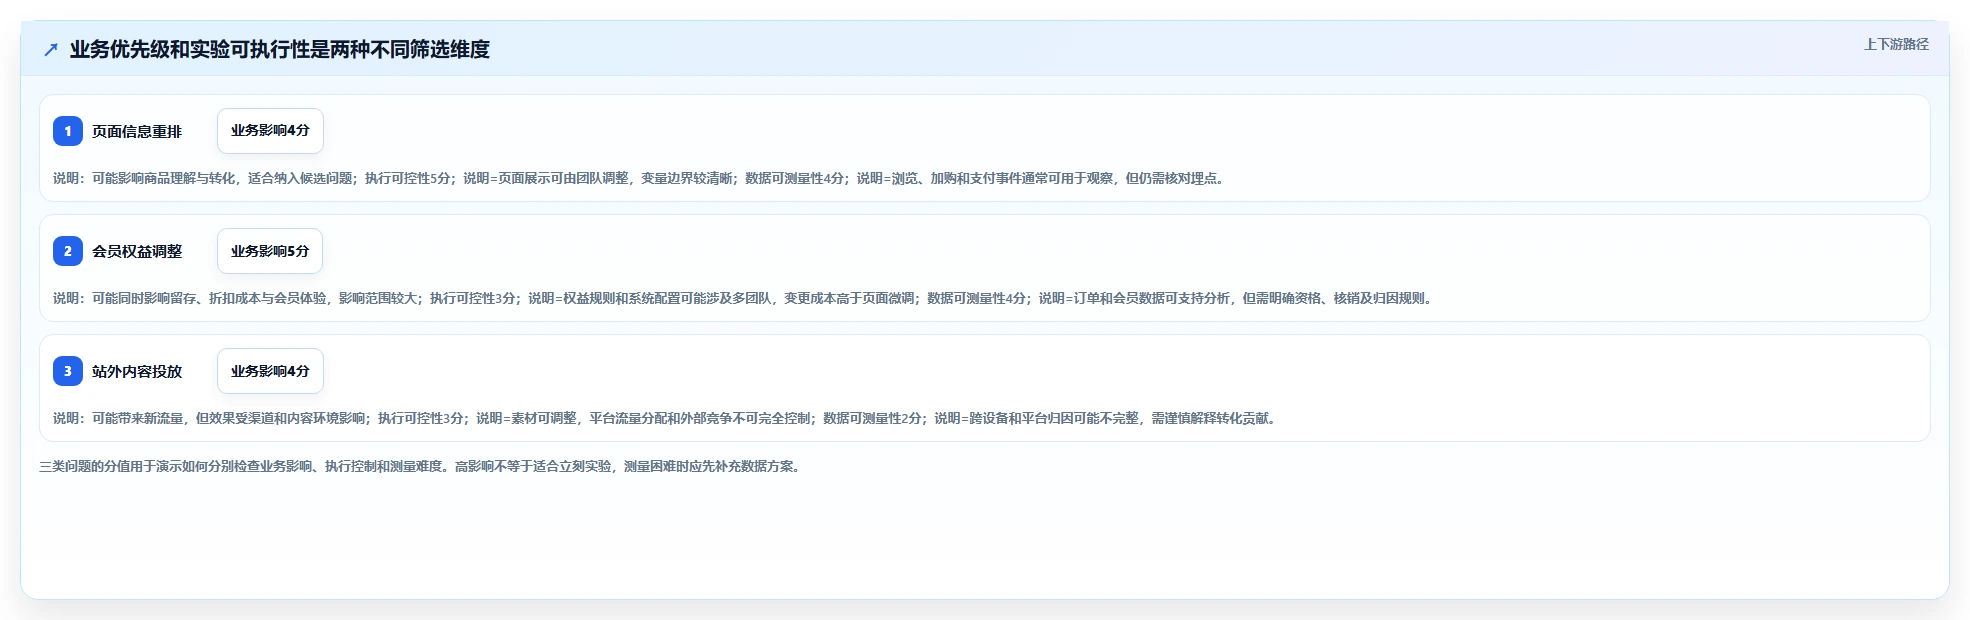The width and height of the screenshot is (1970, 620).
Task: Click the arrow icon beside the header title
Action: (x=51, y=49)
